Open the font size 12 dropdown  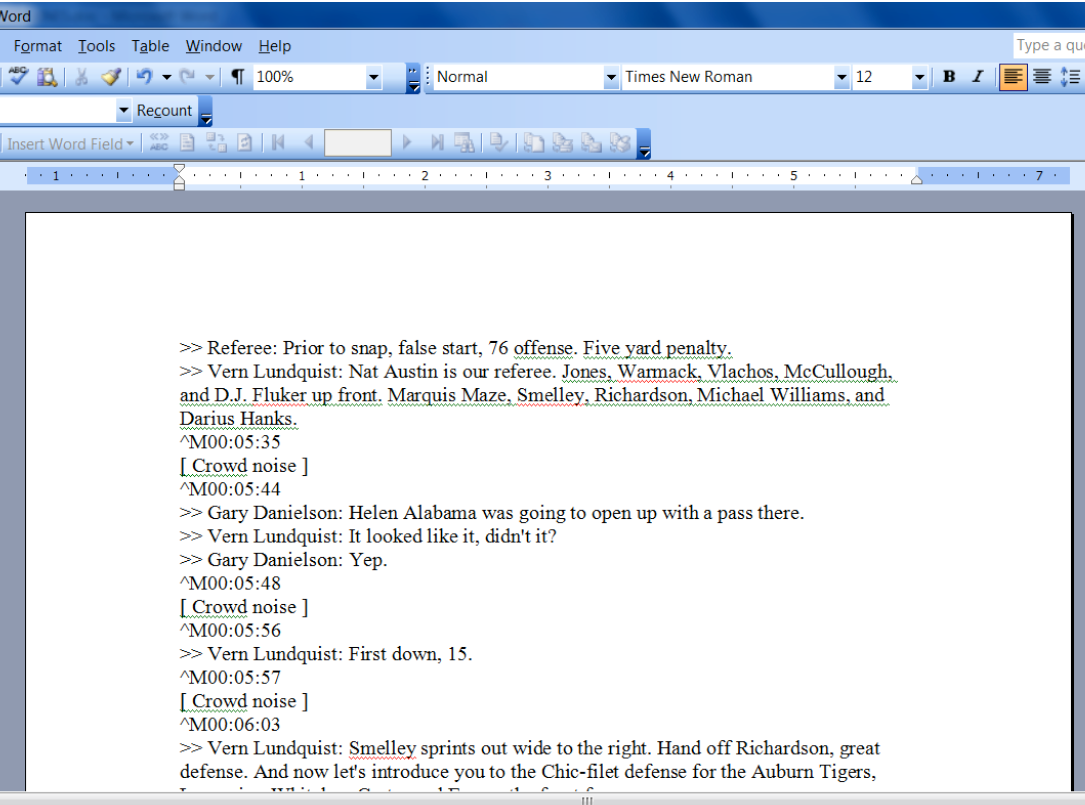[x=919, y=77]
